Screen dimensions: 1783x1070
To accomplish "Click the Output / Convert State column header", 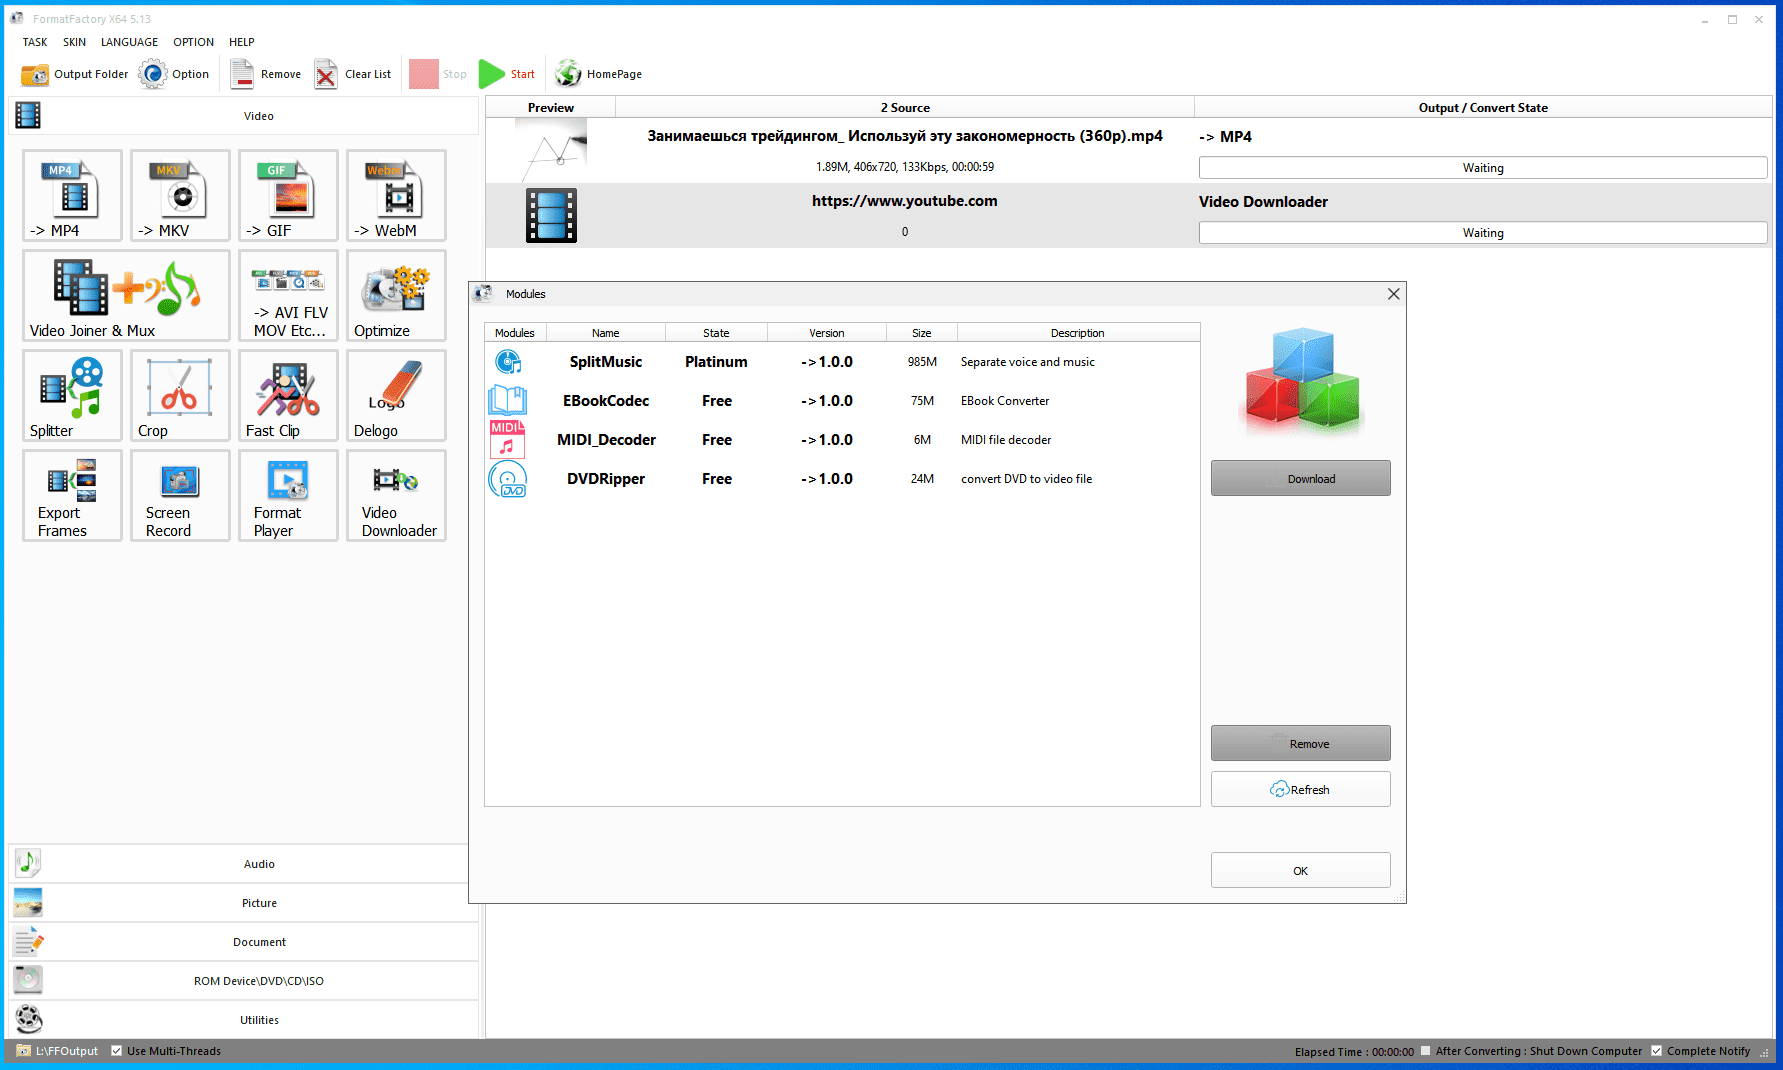I will pos(1483,108).
